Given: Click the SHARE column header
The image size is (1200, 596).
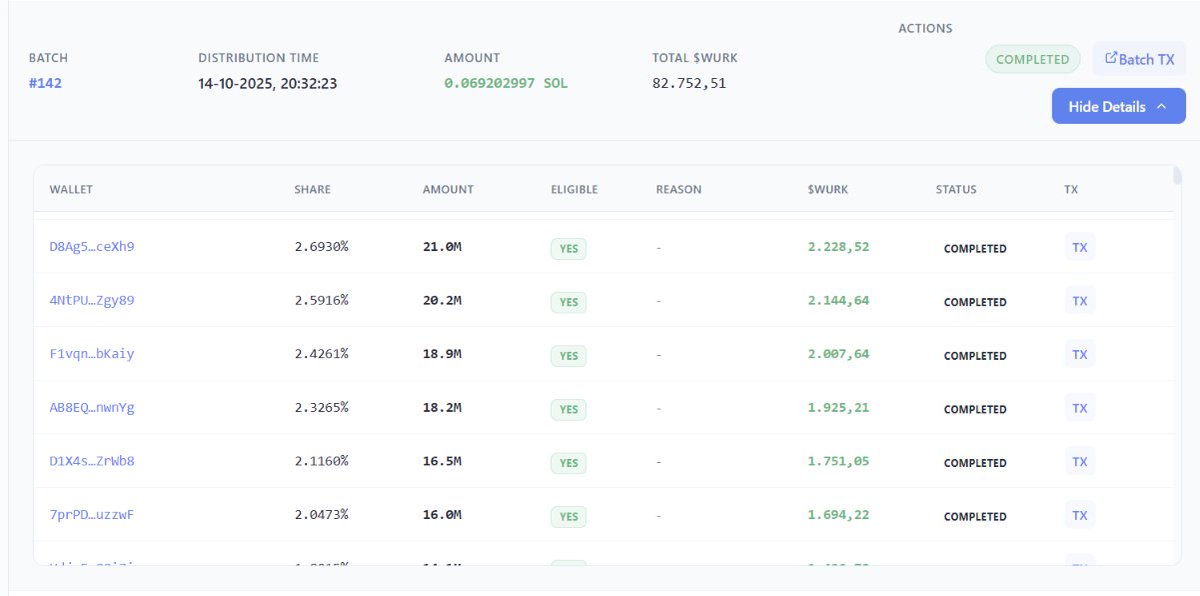Looking at the screenshot, I should click(x=312, y=189).
